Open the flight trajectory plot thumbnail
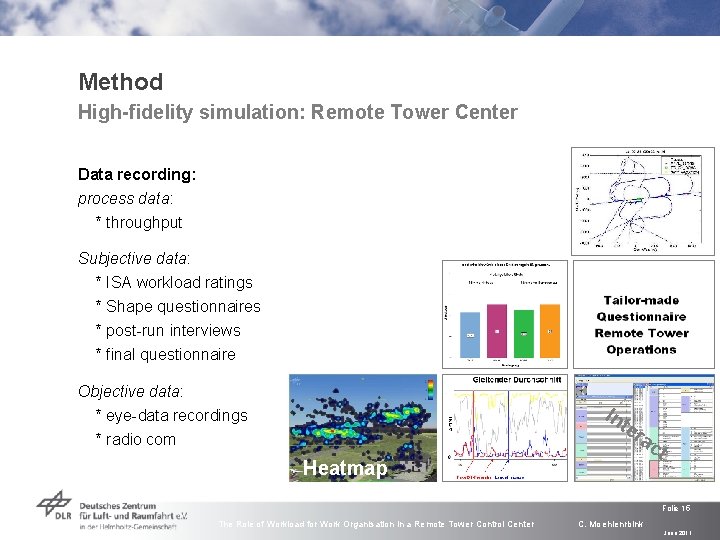 click(643, 201)
